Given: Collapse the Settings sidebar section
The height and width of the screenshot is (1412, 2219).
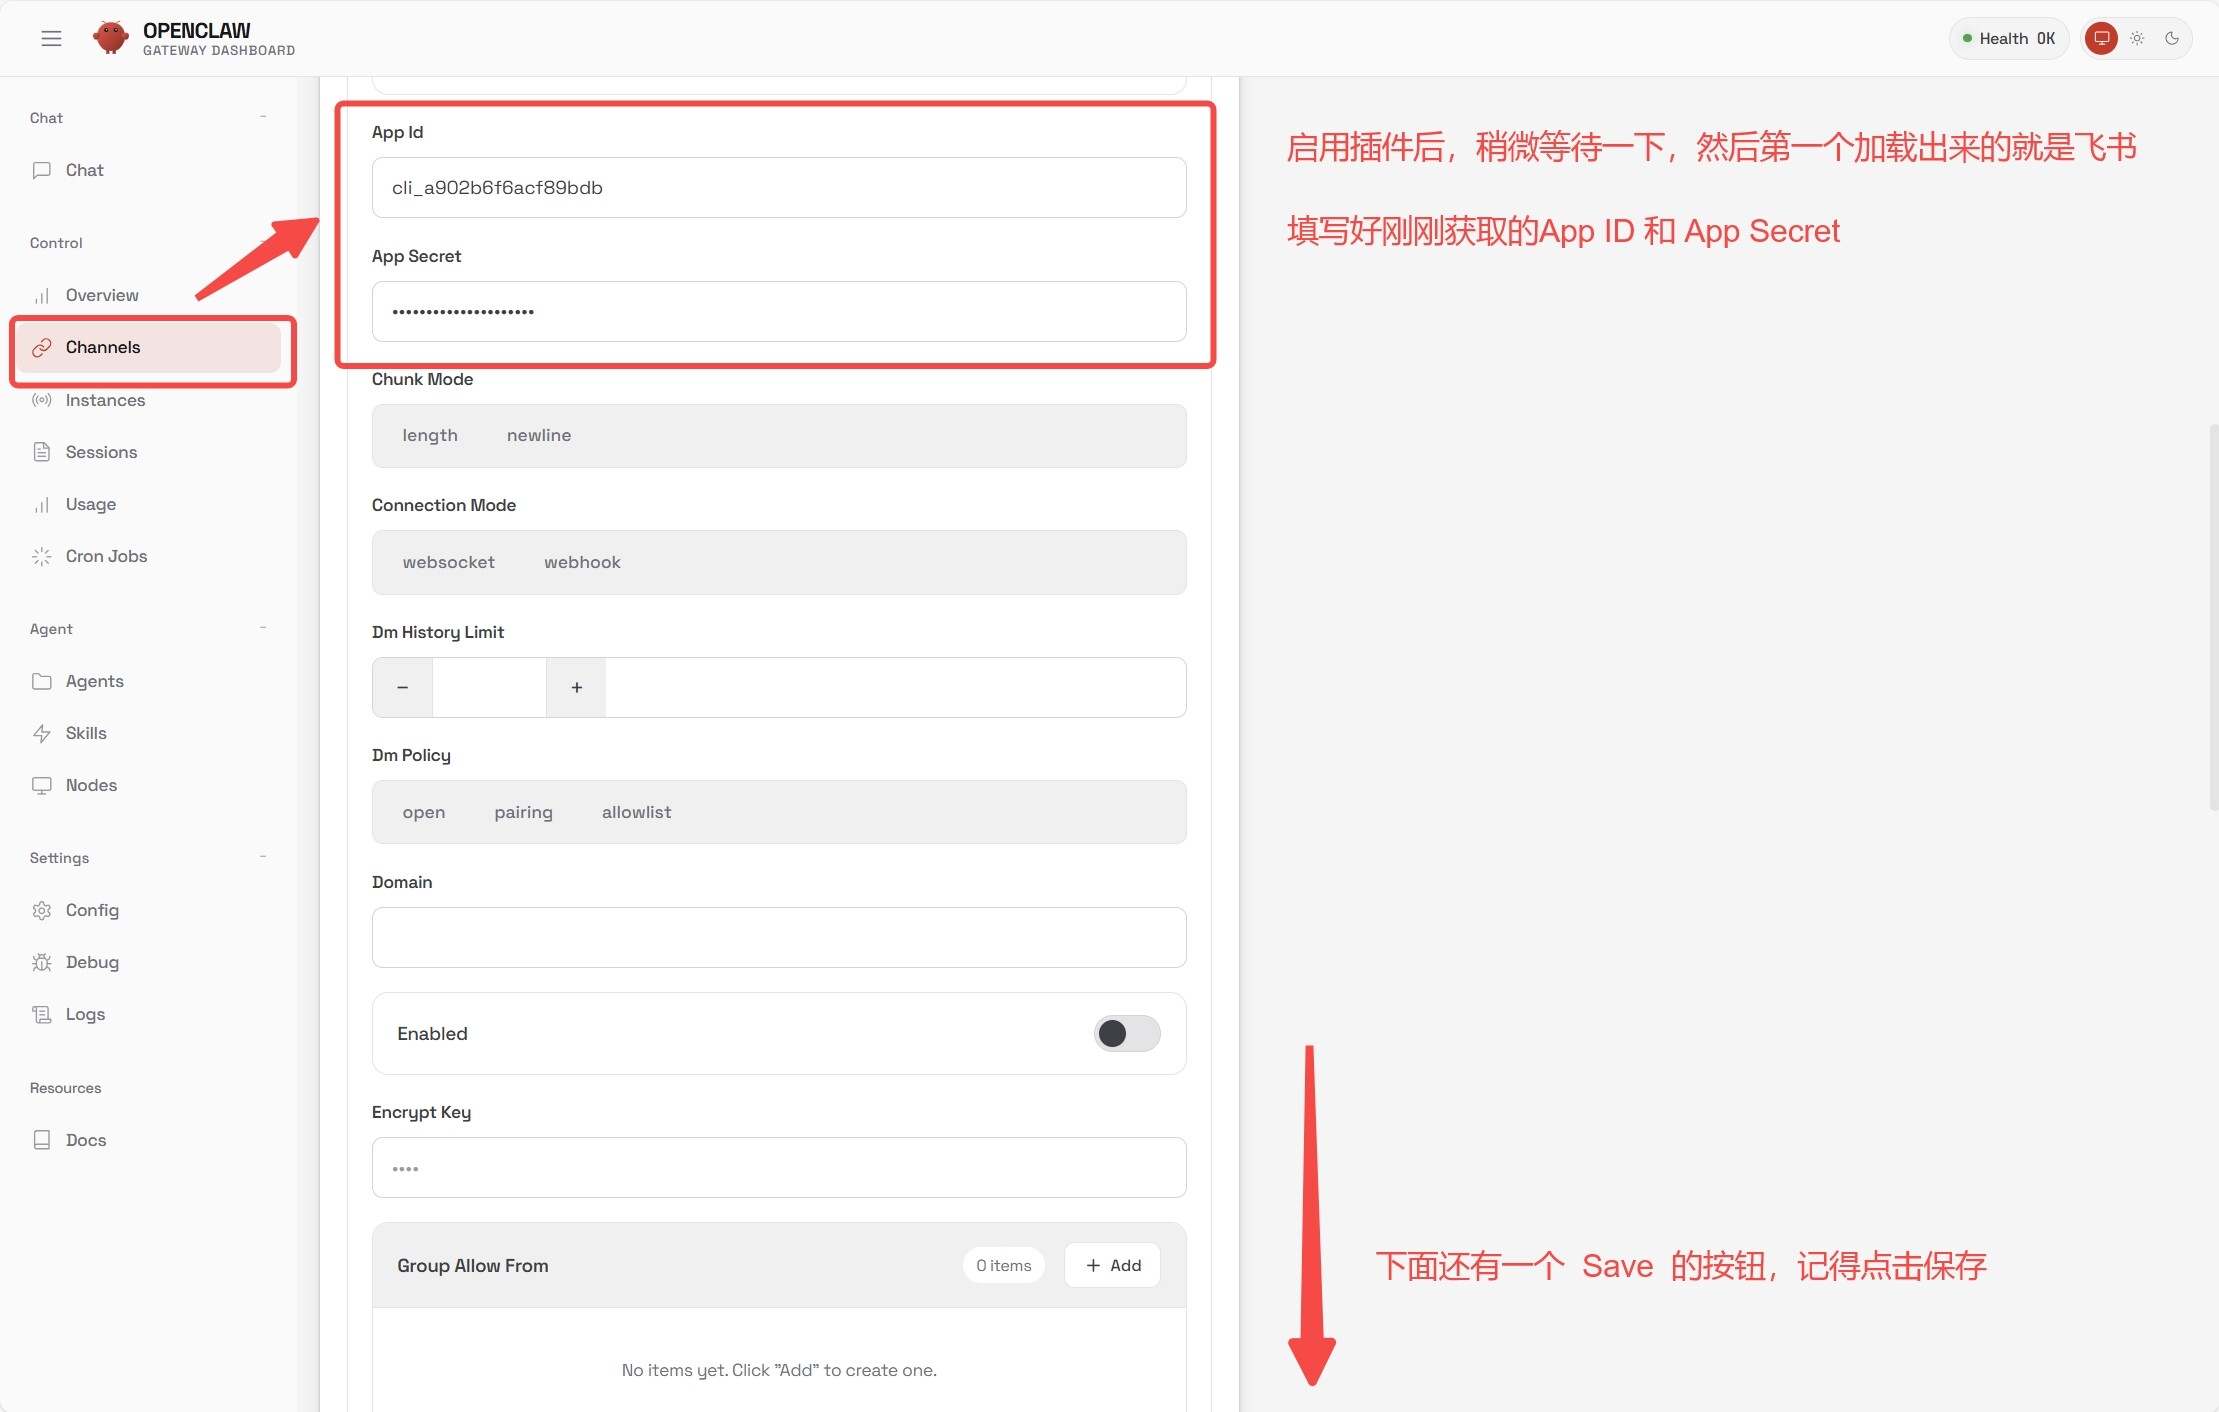Looking at the screenshot, I should tap(263, 857).
